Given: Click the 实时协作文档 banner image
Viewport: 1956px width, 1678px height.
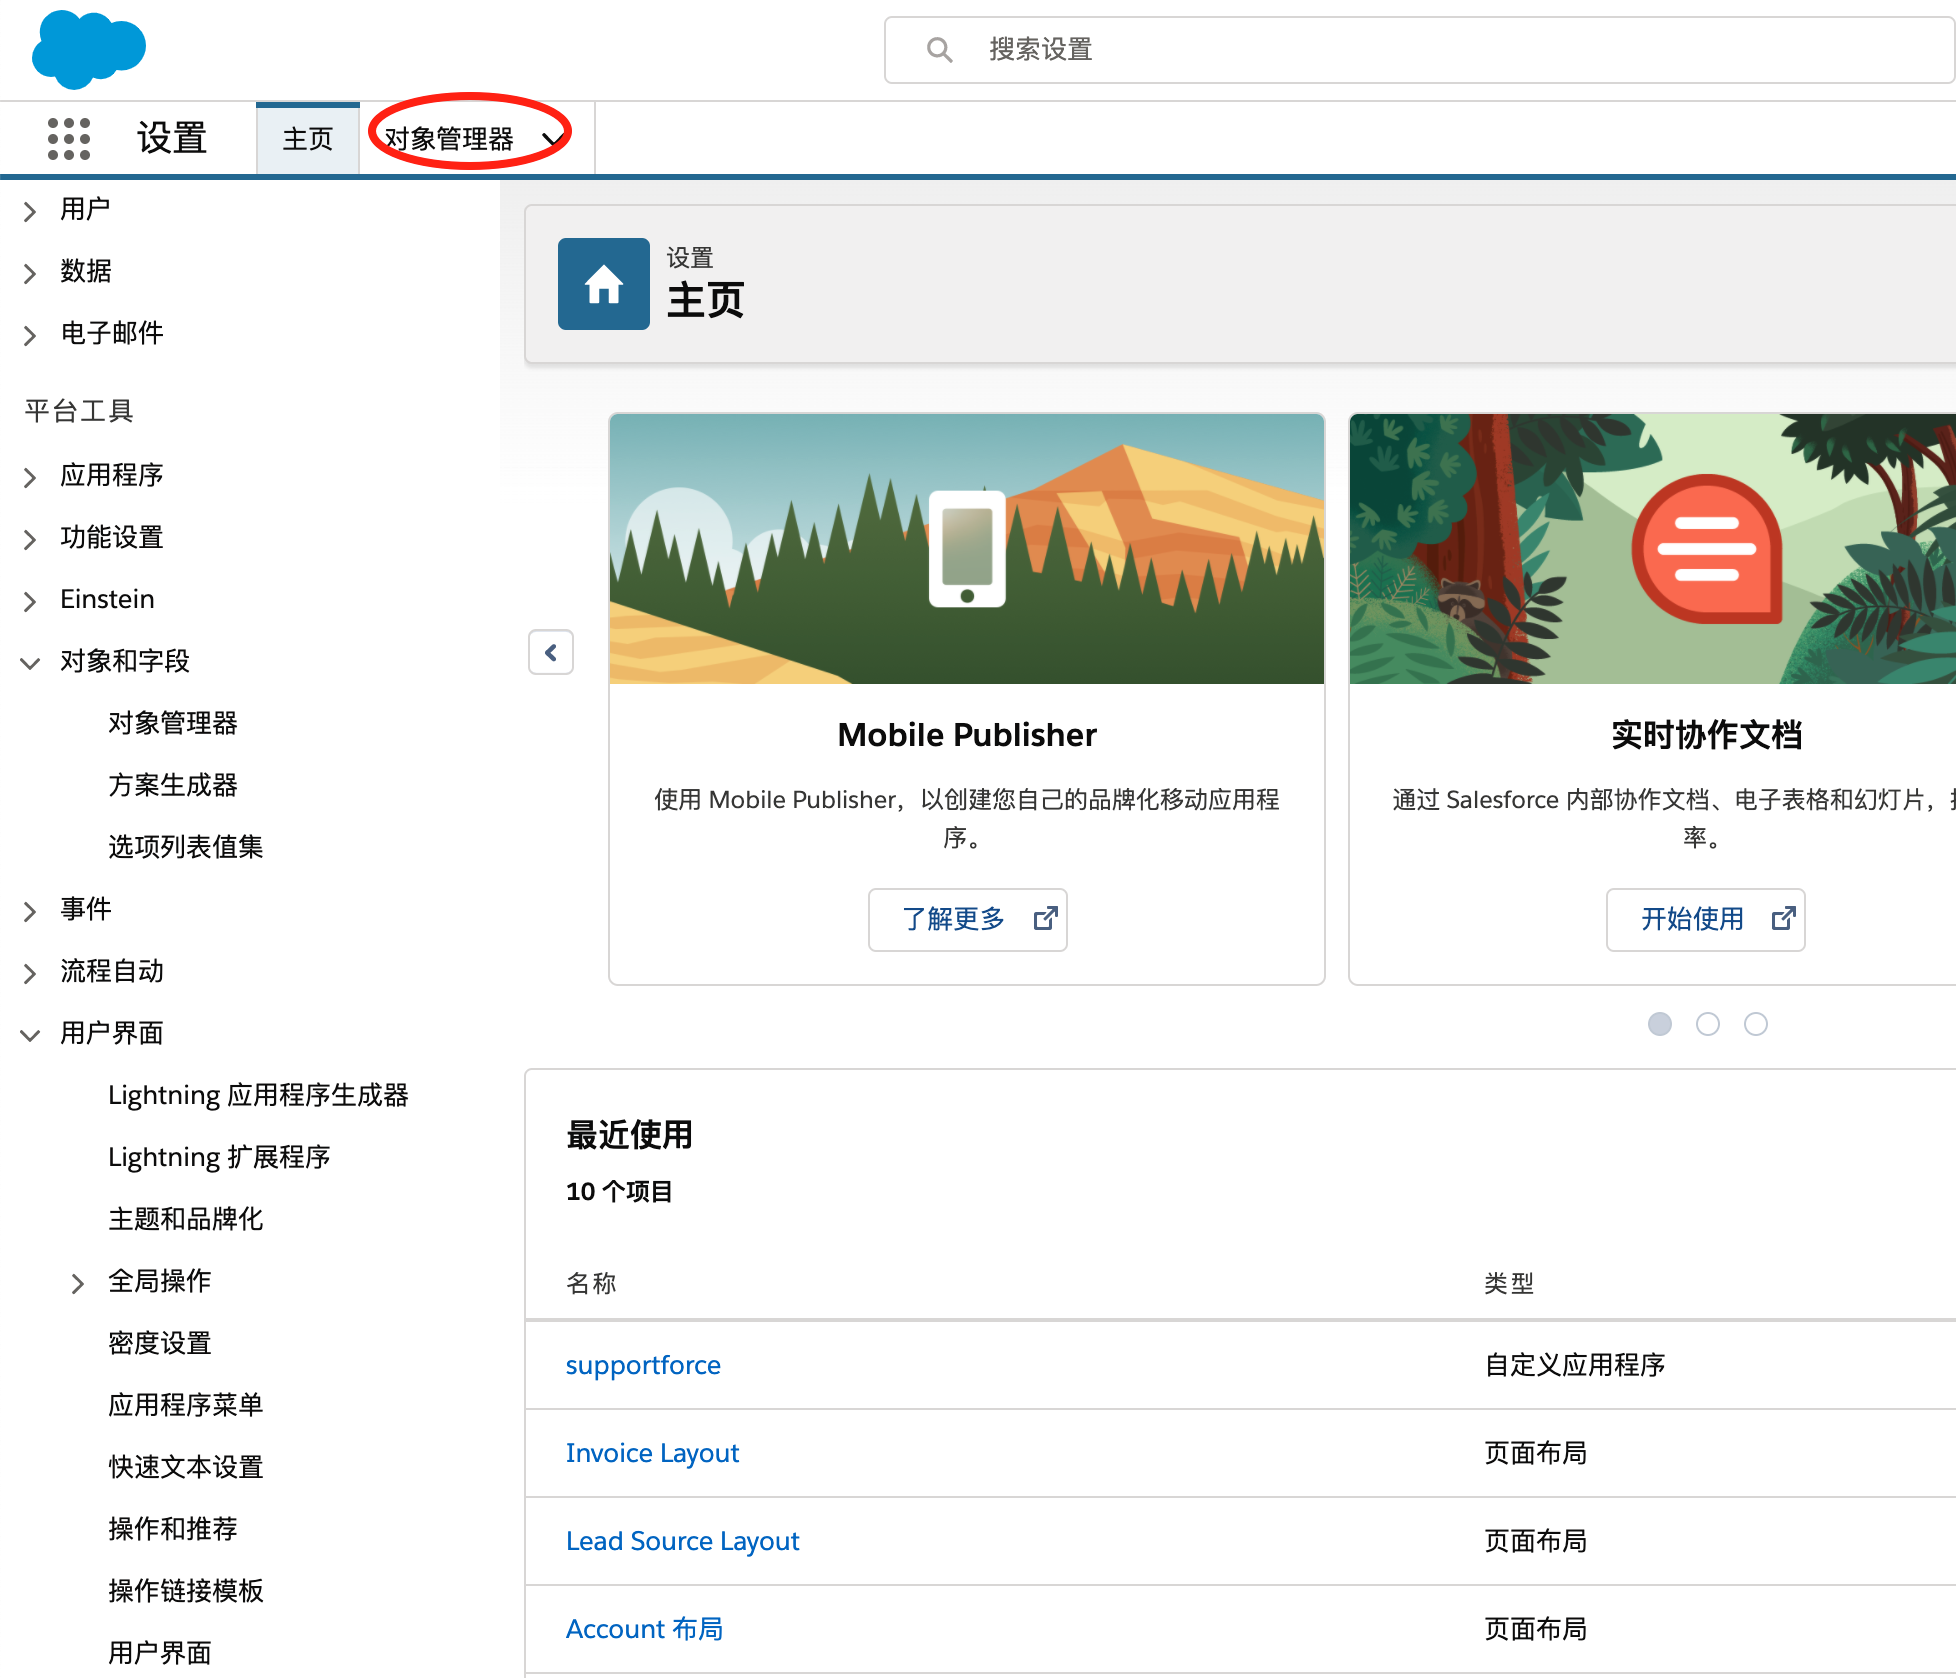Looking at the screenshot, I should pyautogui.click(x=1652, y=549).
